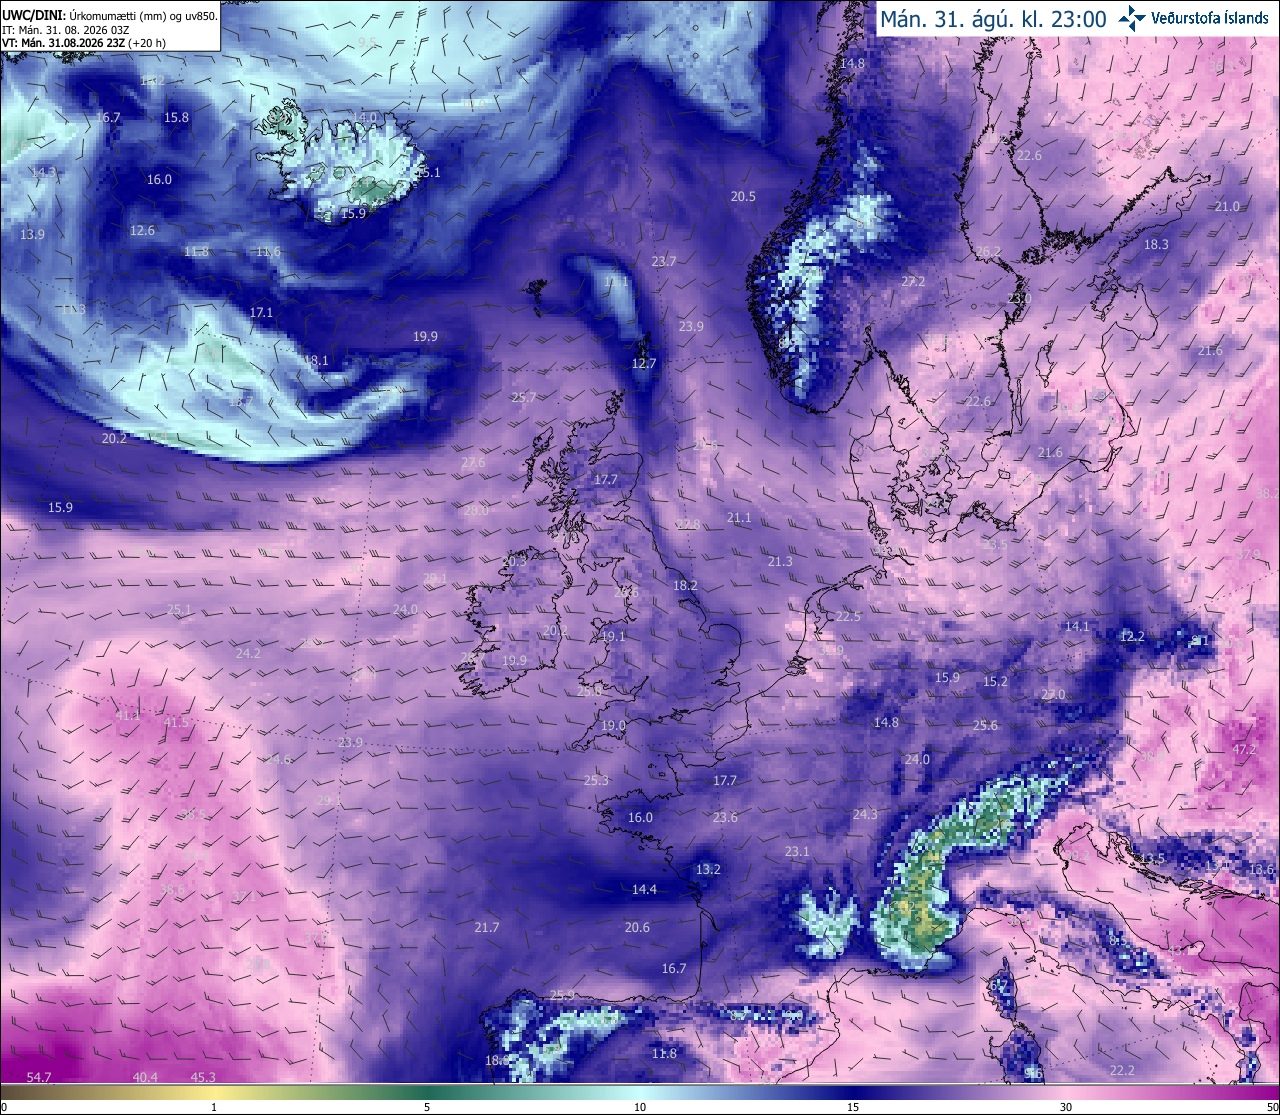Click the 45.3 value at the bottom edge

(x=203, y=1077)
